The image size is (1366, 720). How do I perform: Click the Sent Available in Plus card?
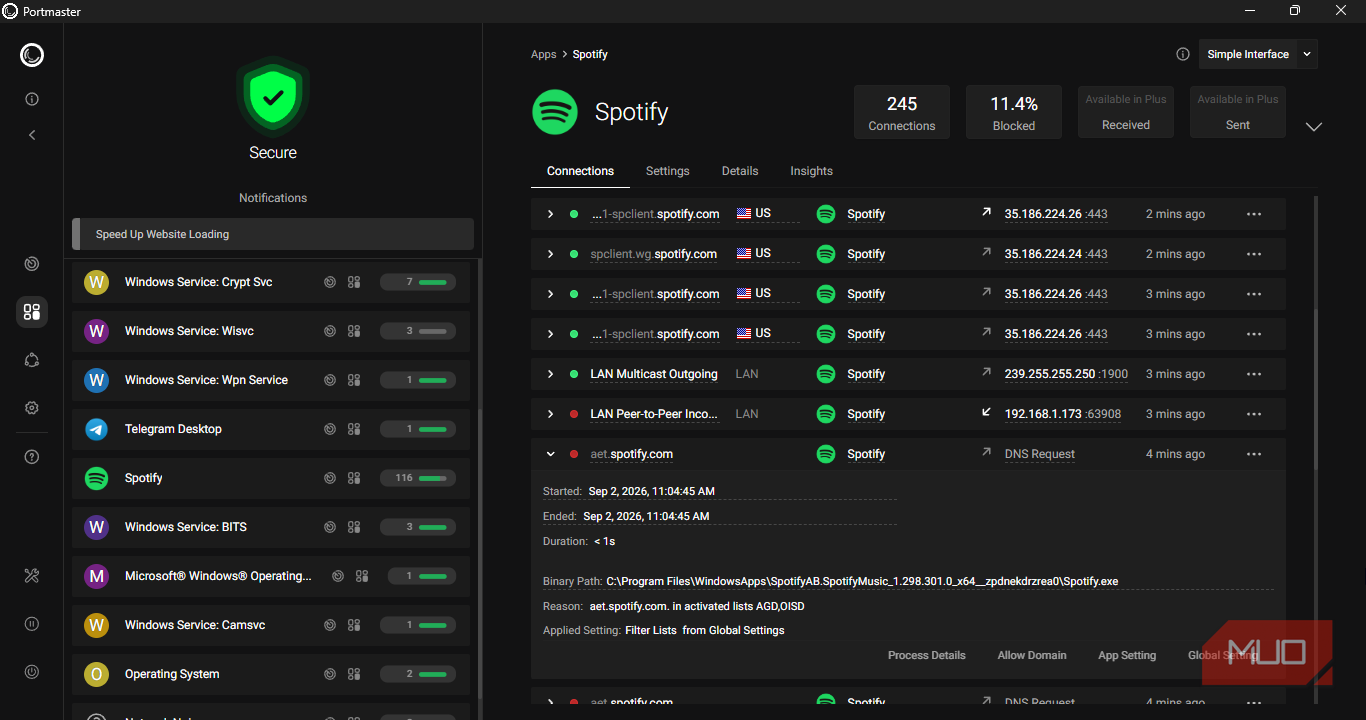pyautogui.click(x=1238, y=112)
